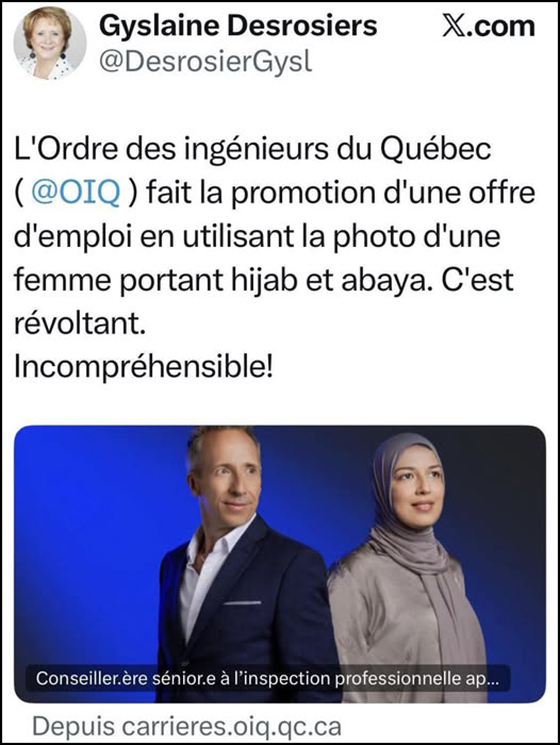Open the @DesrosierGysl handle

206,62
